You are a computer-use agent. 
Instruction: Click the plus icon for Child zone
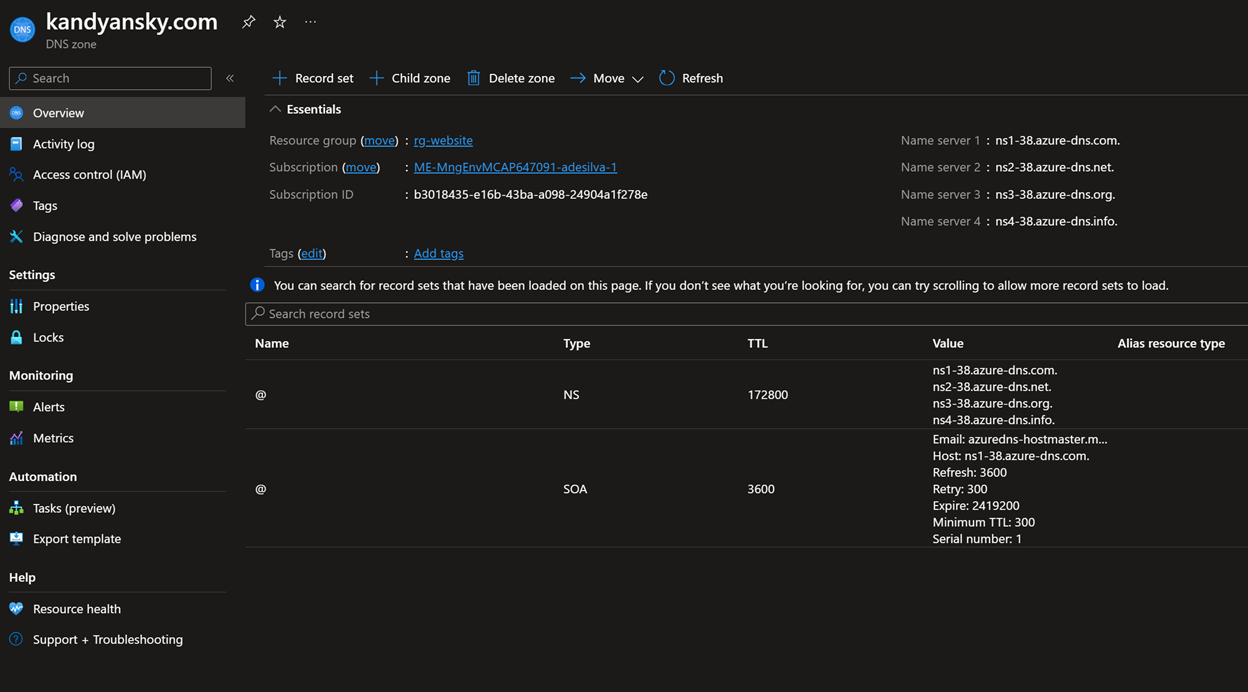376,78
